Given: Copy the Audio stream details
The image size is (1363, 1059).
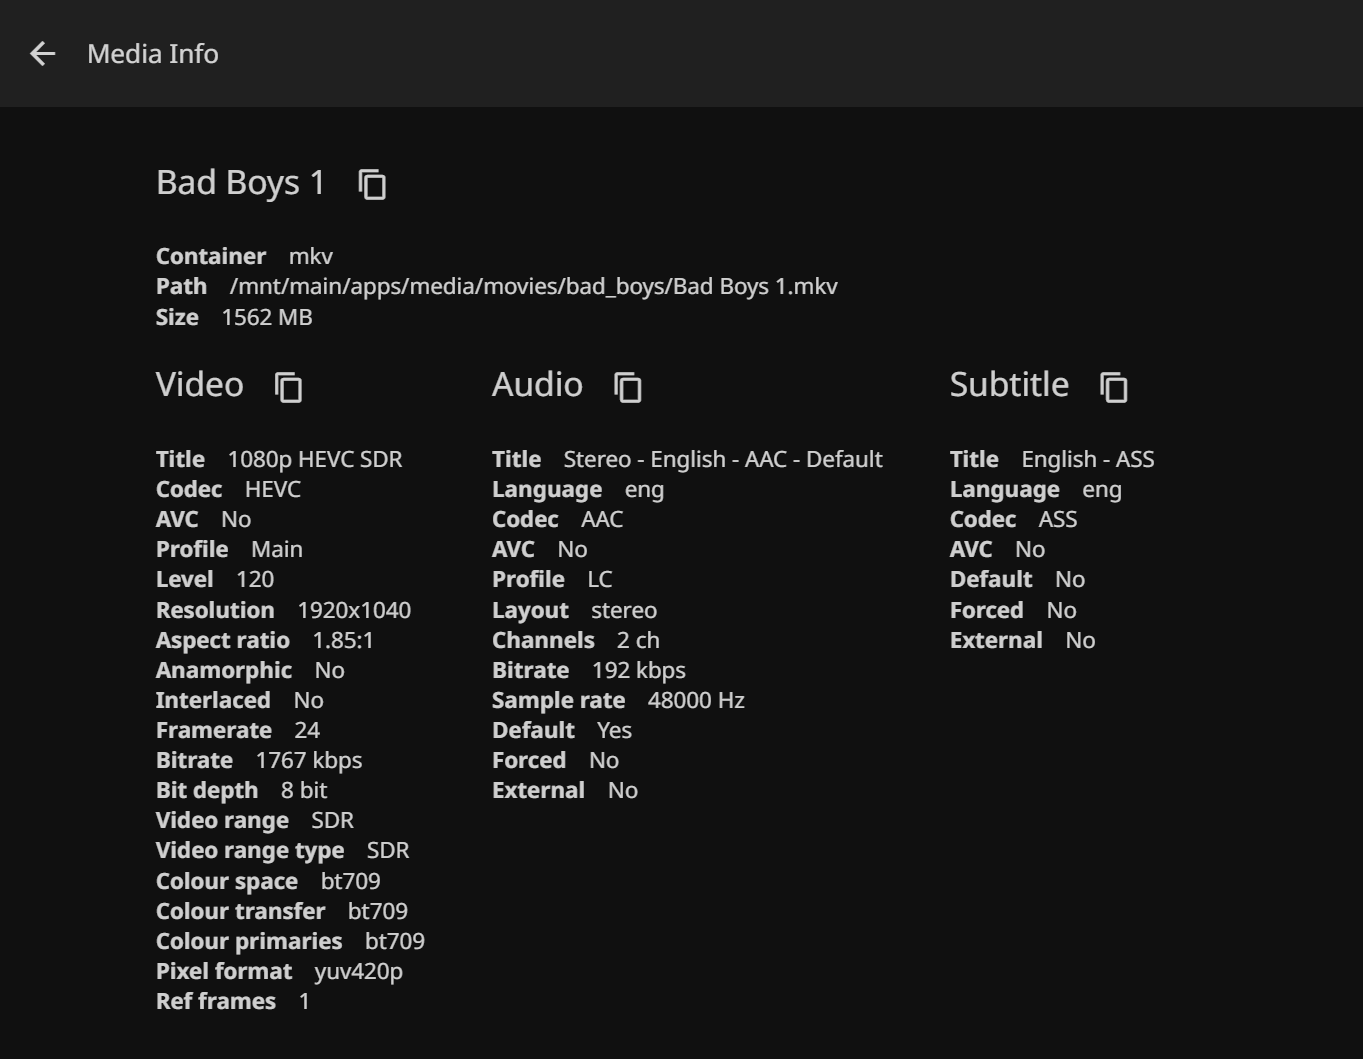Looking at the screenshot, I should (627, 387).
